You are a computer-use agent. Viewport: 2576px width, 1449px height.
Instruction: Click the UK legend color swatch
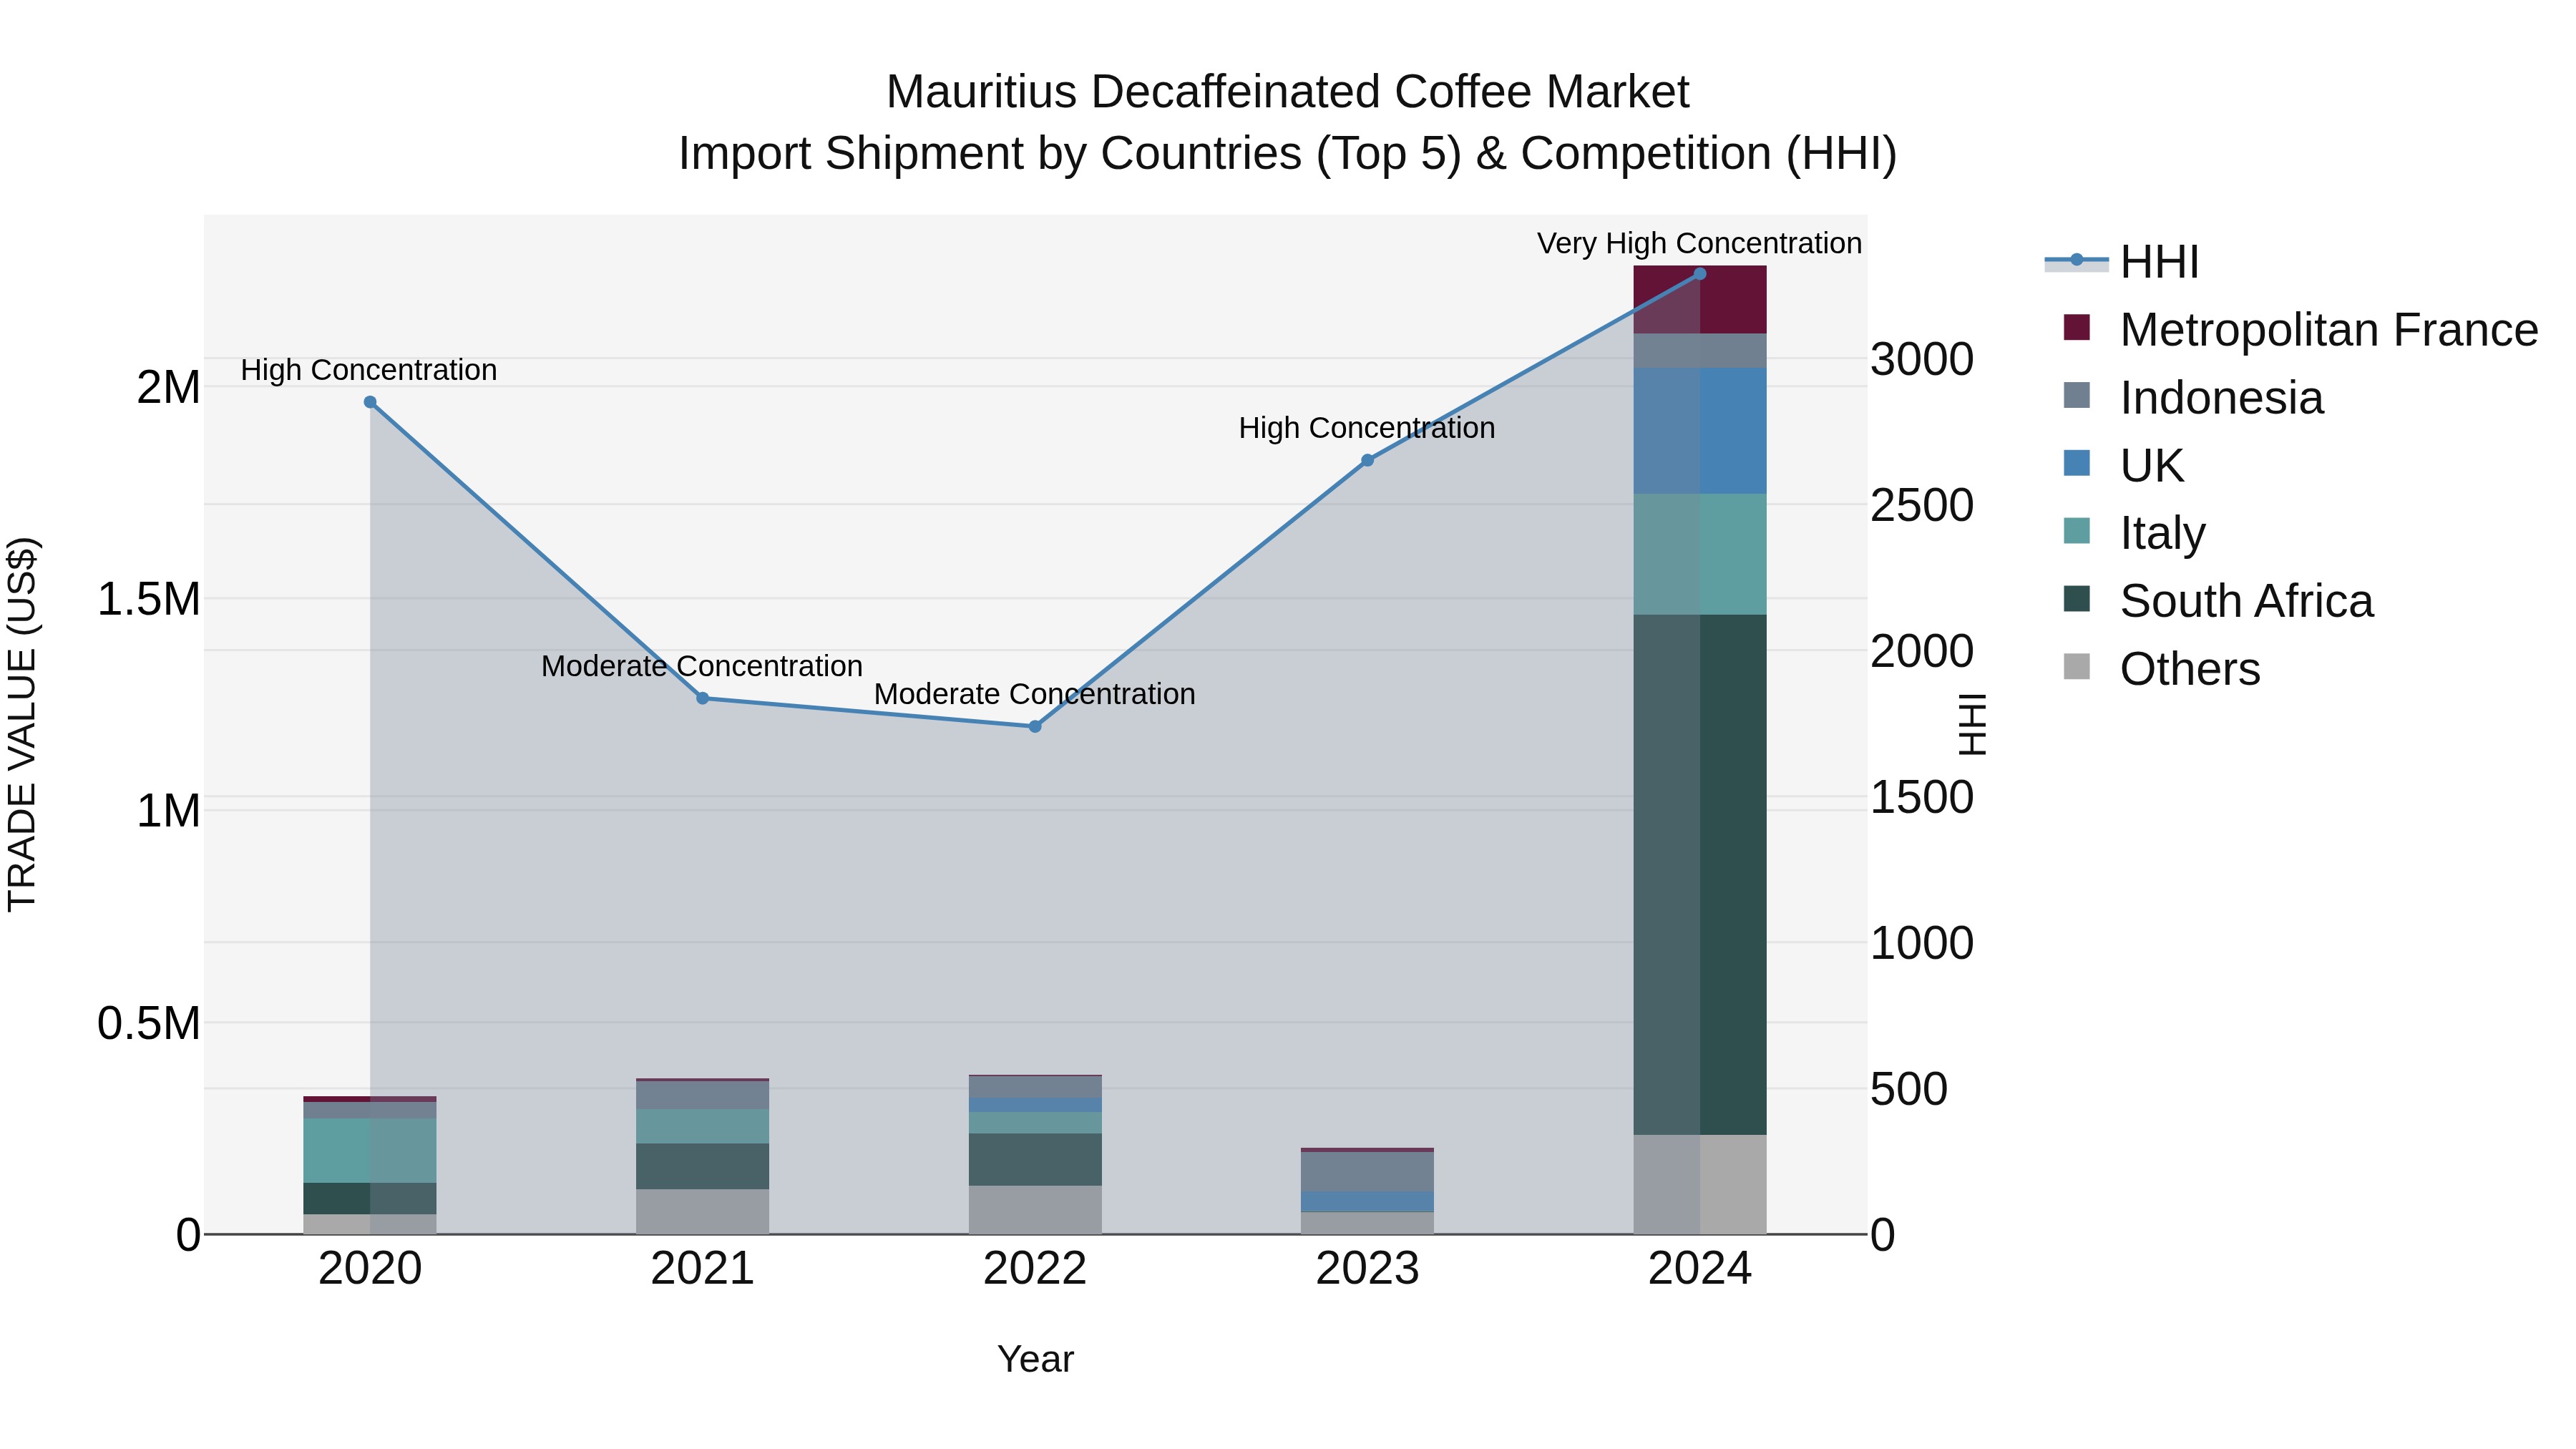click(x=2077, y=463)
